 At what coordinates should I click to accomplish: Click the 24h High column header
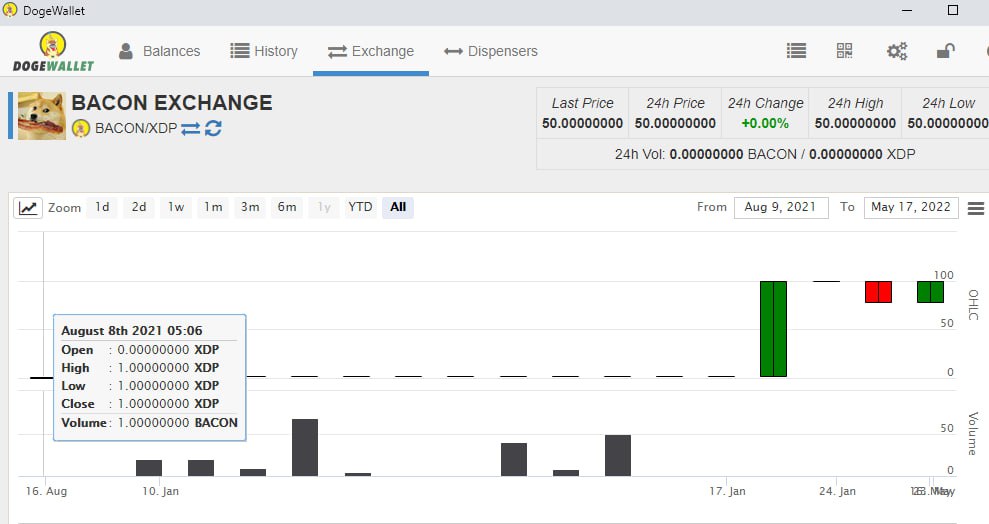click(x=855, y=103)
